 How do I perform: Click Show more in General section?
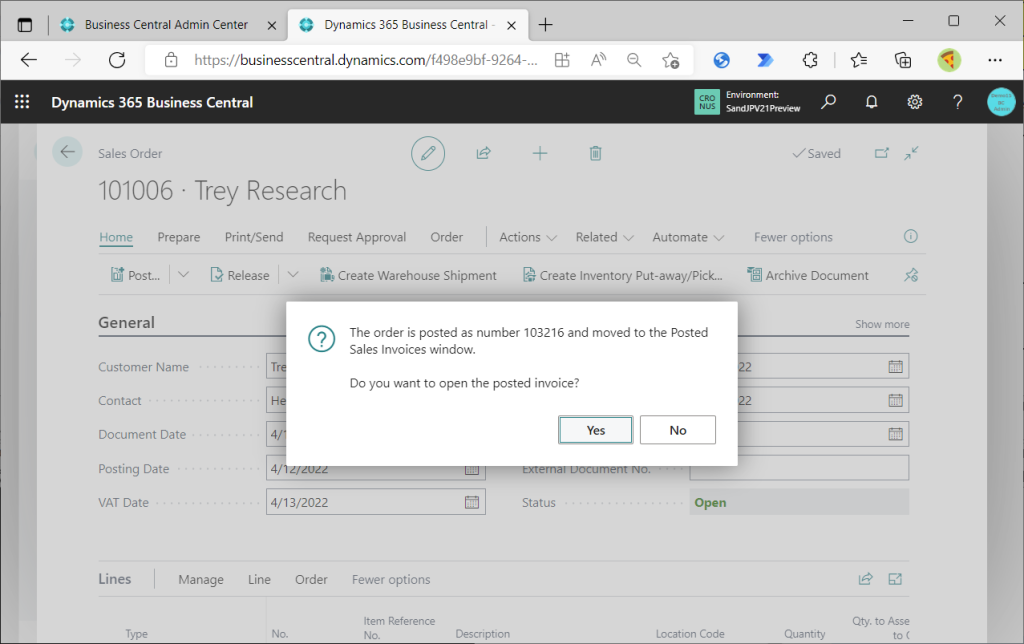[x=882, y=324]
